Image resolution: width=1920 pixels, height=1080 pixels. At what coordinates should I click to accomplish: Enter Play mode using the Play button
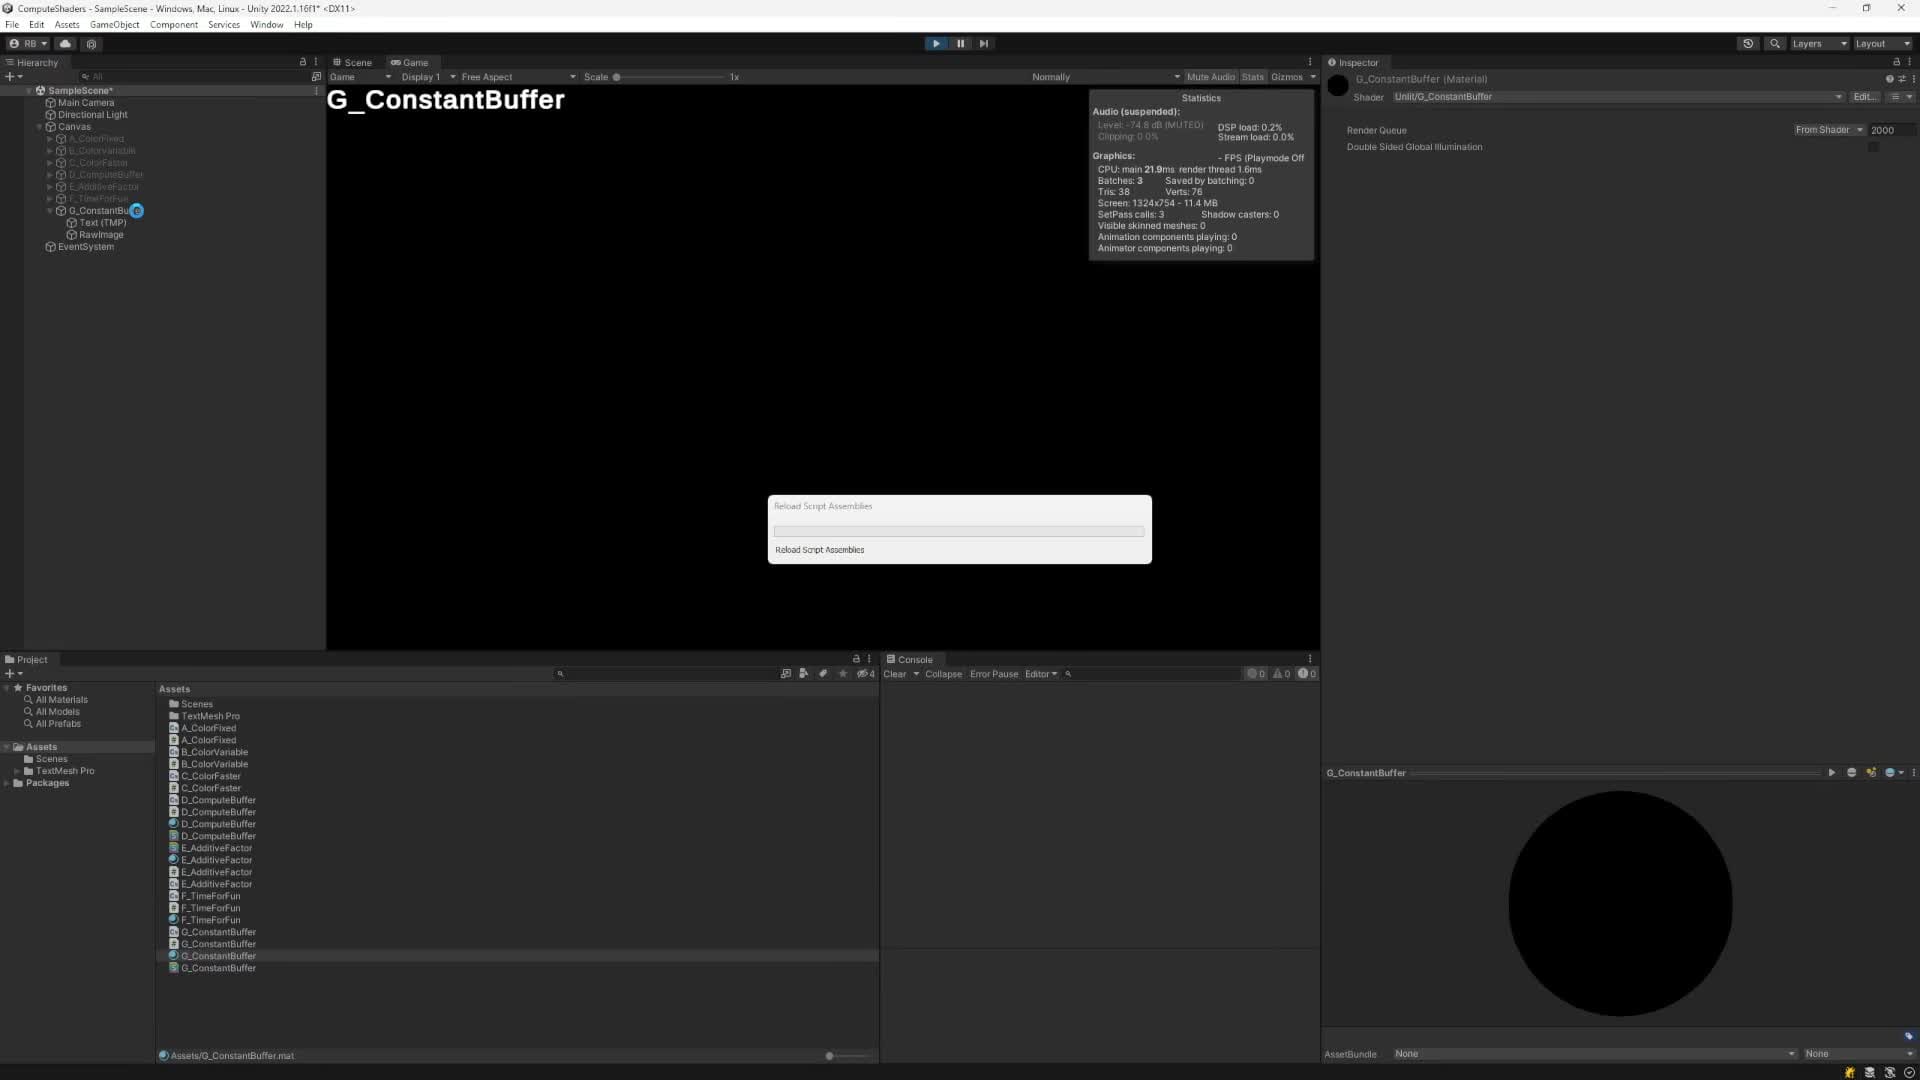[935, 43]
